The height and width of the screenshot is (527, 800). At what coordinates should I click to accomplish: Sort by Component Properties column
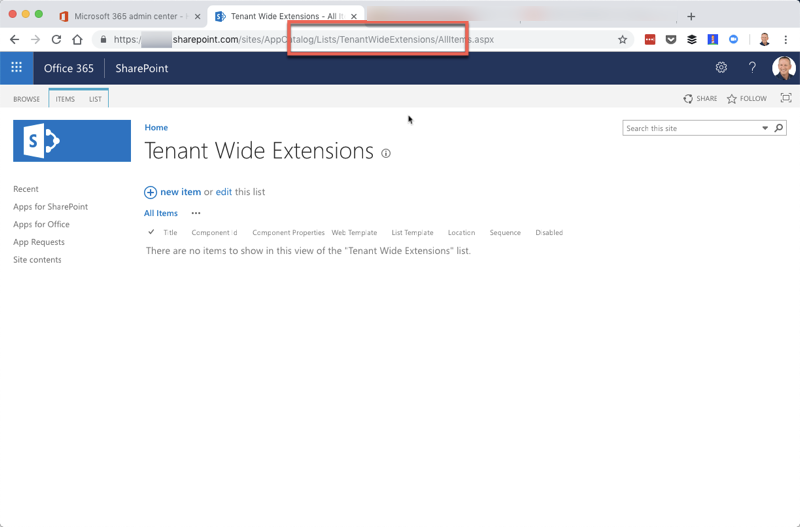click(288, 233)
